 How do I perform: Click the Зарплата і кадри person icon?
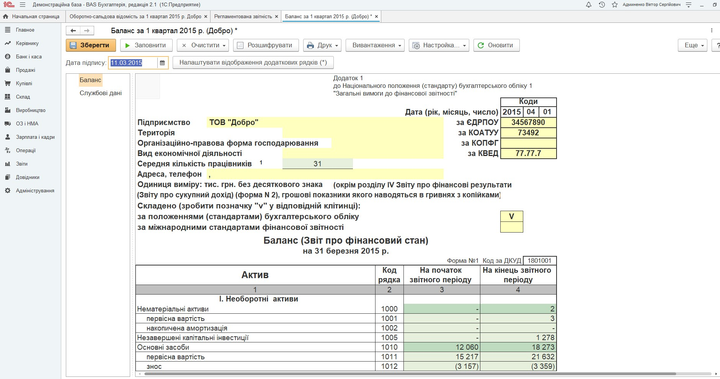click(7, 137)
